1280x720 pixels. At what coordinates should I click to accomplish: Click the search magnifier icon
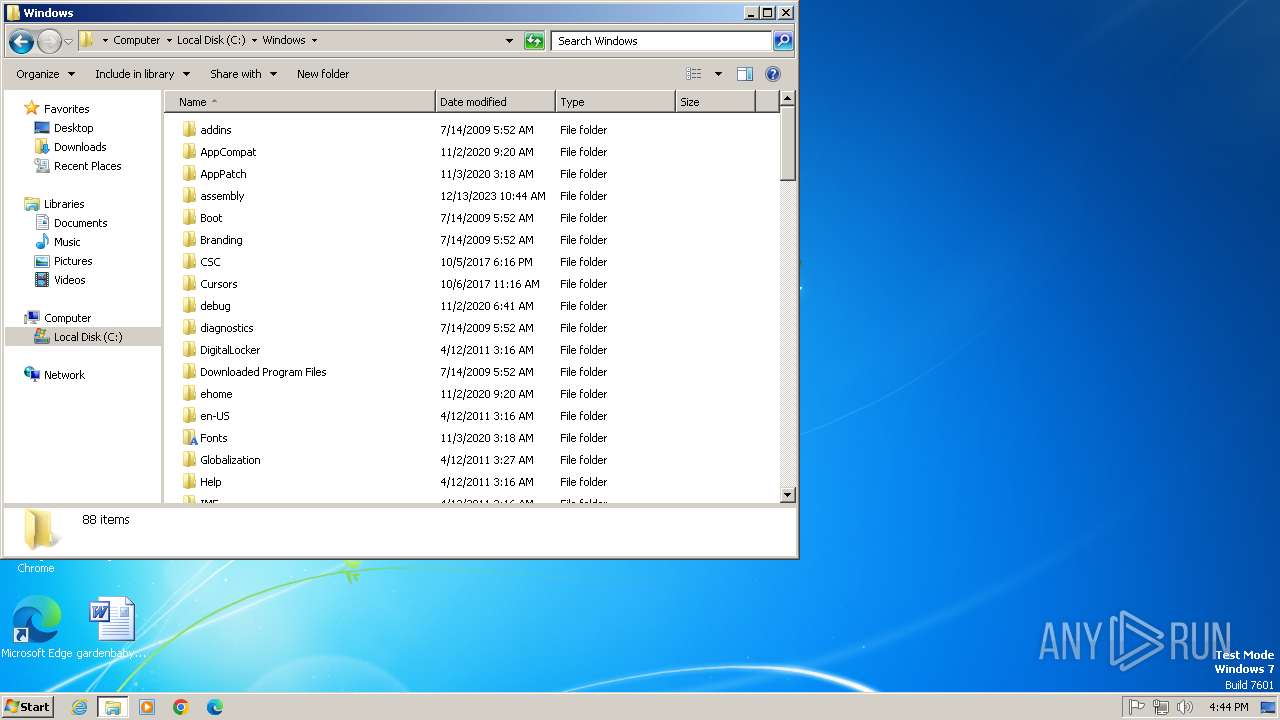(783, 41)
